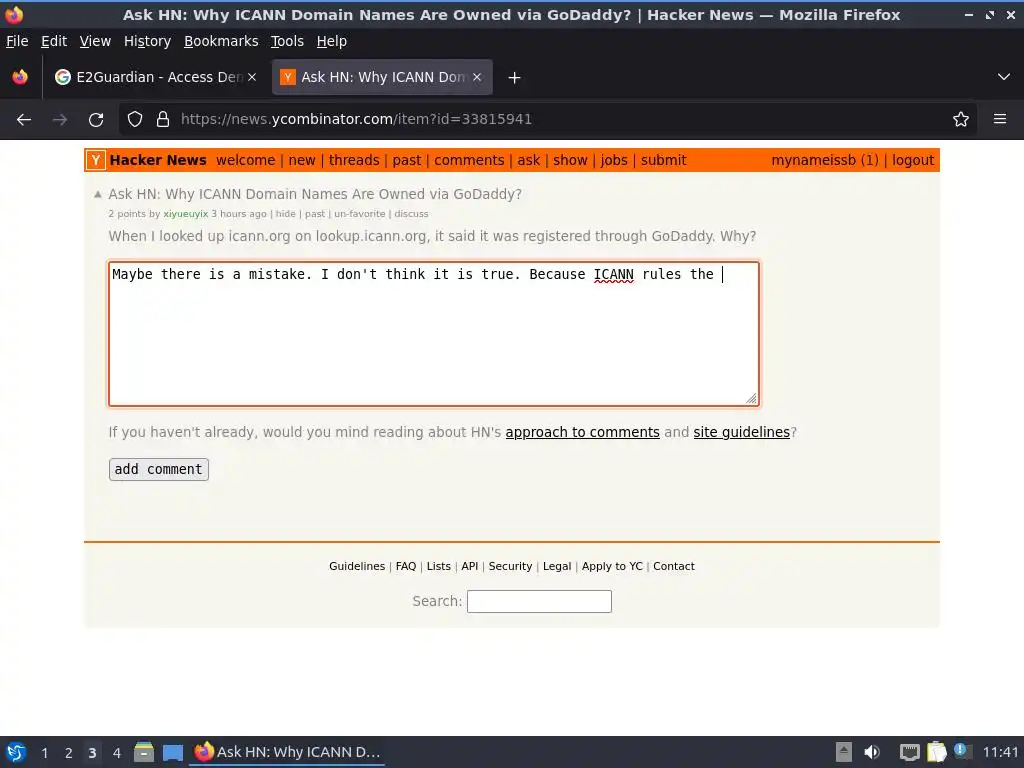Reload the current page

(x=96, y=120)
